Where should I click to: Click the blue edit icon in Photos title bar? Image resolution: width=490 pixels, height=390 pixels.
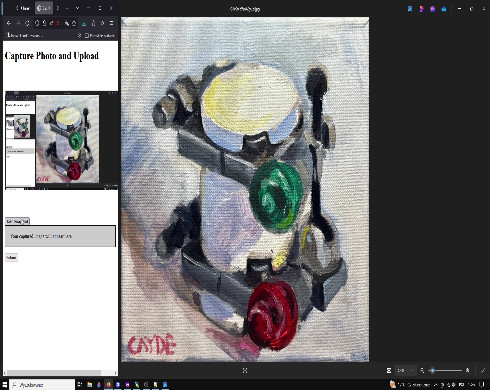[x=410, y=9]
